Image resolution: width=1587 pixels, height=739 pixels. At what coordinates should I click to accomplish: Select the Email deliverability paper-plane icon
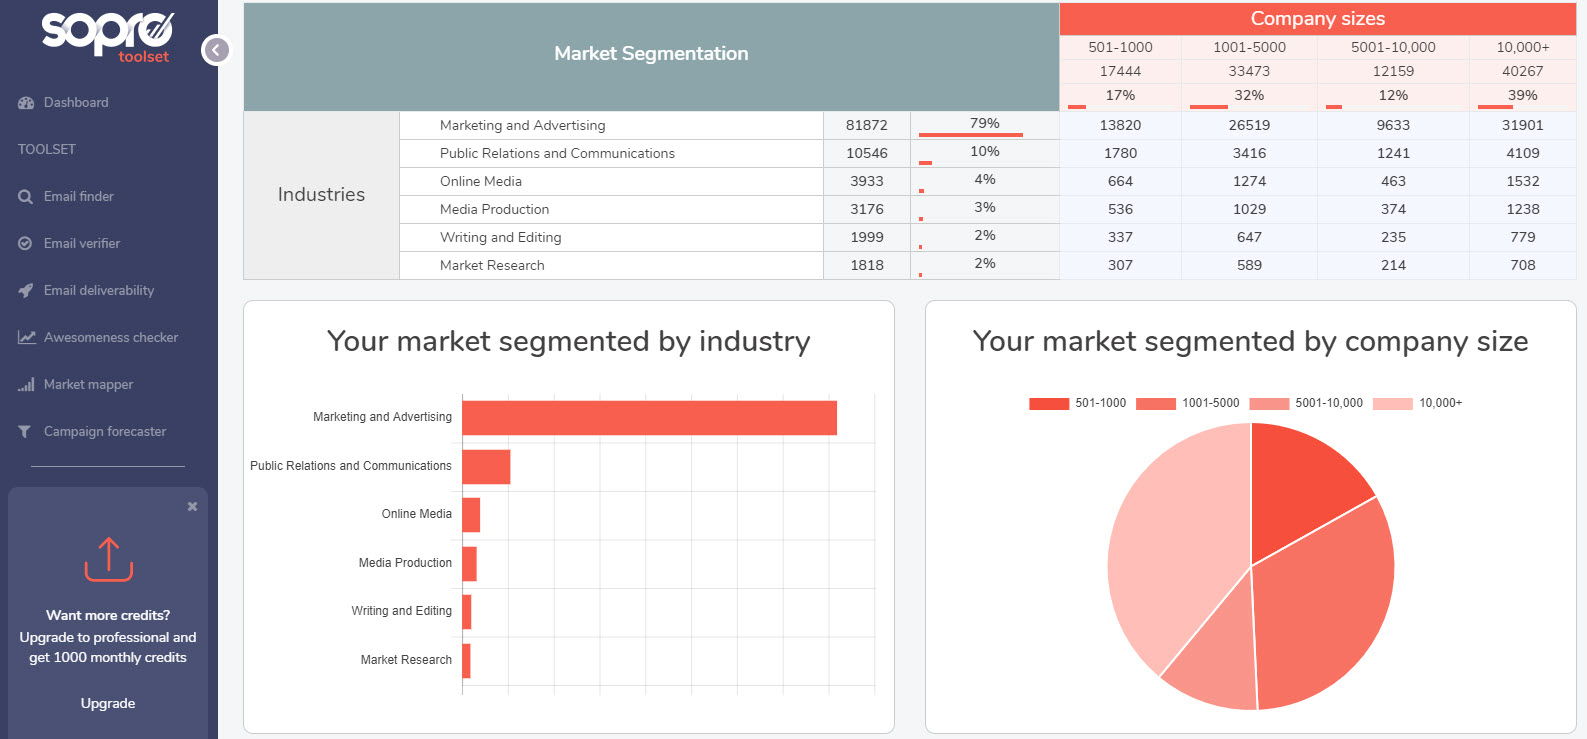(25, 290)
